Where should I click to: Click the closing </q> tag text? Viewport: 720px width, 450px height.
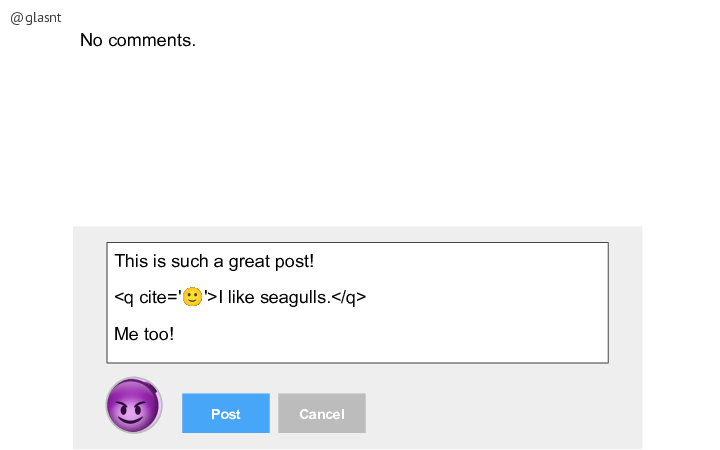[349, 298]
